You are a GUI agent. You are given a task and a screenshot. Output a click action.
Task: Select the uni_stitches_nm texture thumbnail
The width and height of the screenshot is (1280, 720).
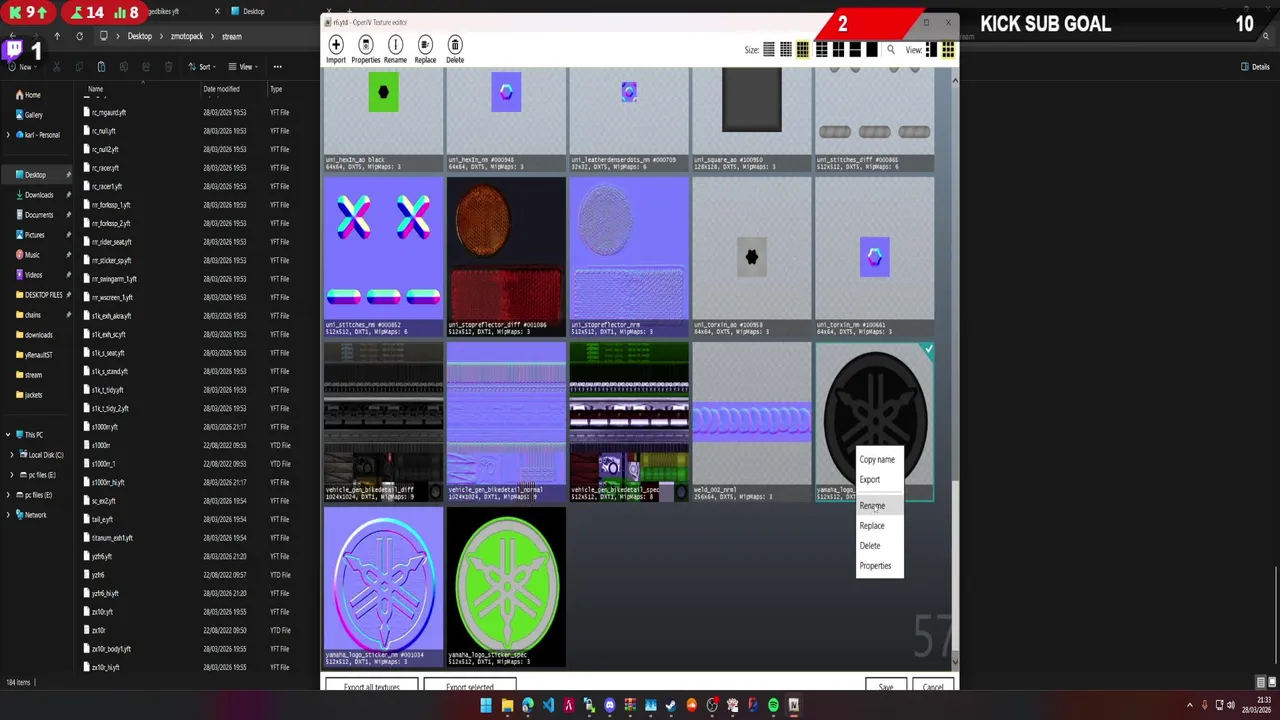(383, 257)
